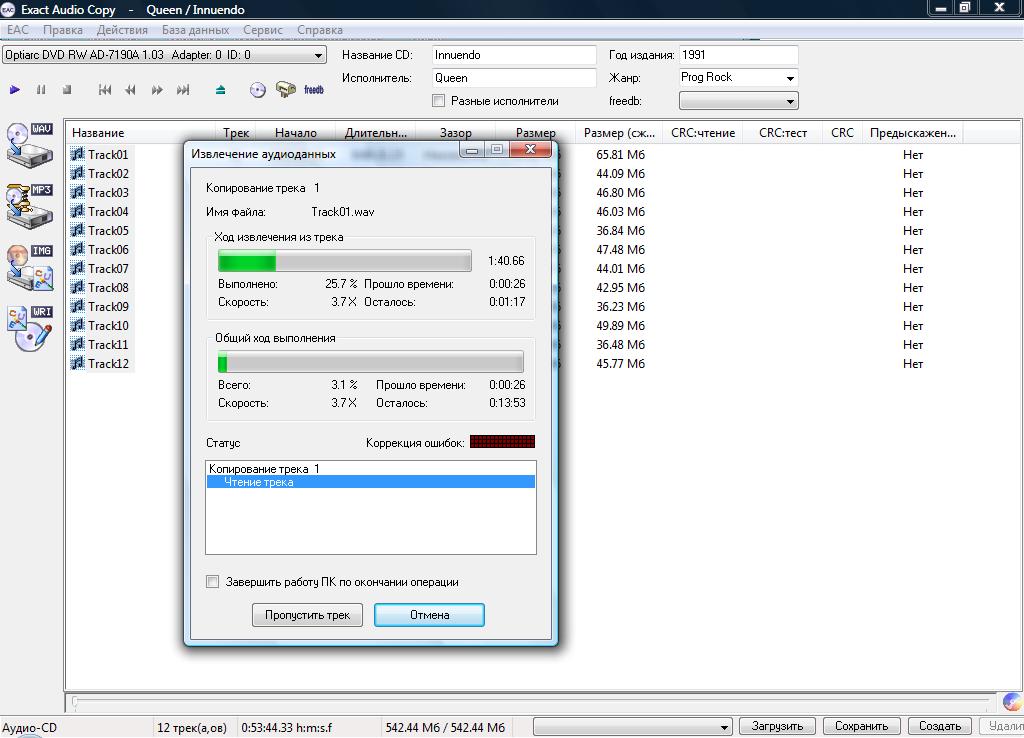The width and height of the screenshot is (1024, 738).
Task: Click the WAV extract-to-disk icon
Action: tap(29, 143)
